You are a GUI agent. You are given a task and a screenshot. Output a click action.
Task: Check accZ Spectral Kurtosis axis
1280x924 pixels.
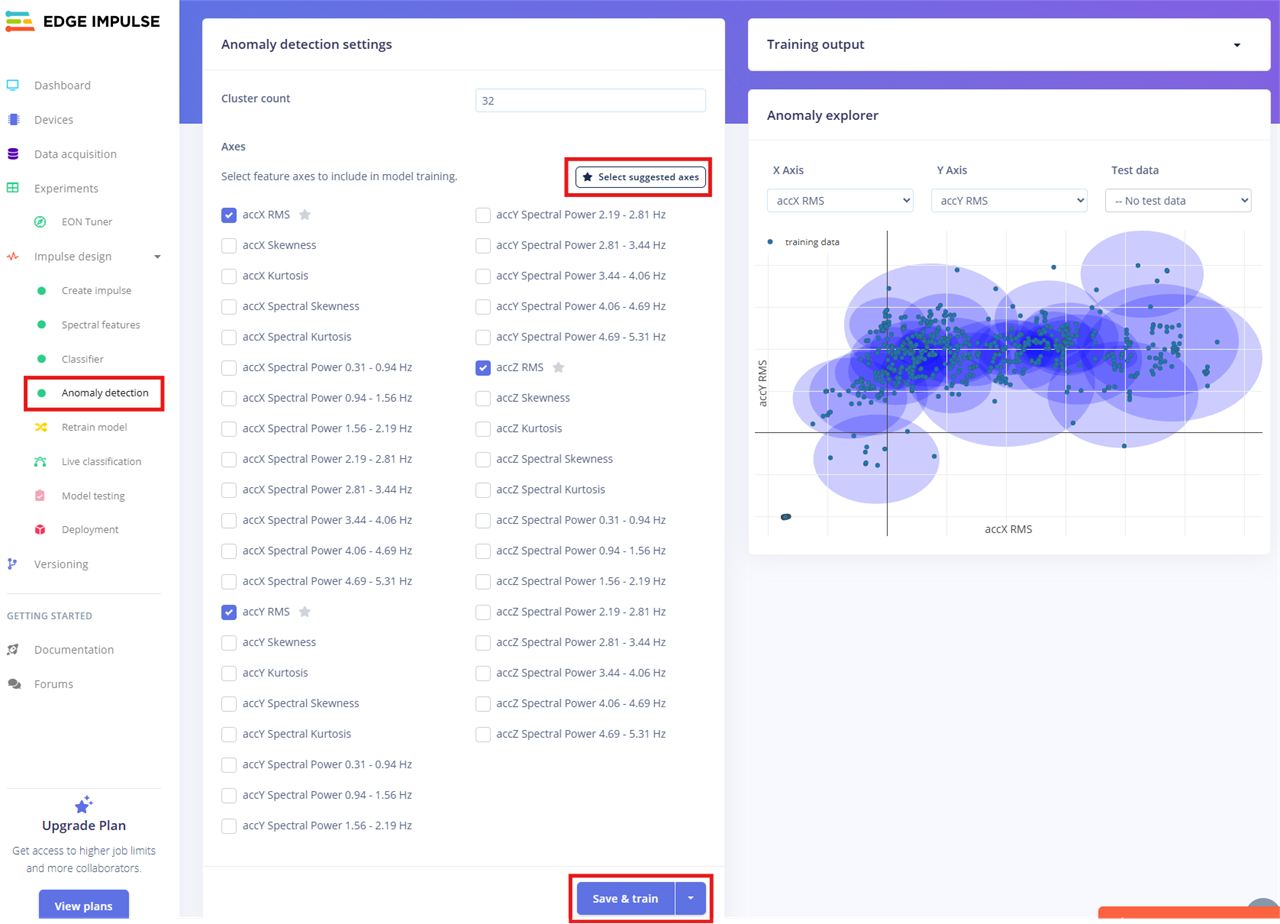(x=483, y=490)
